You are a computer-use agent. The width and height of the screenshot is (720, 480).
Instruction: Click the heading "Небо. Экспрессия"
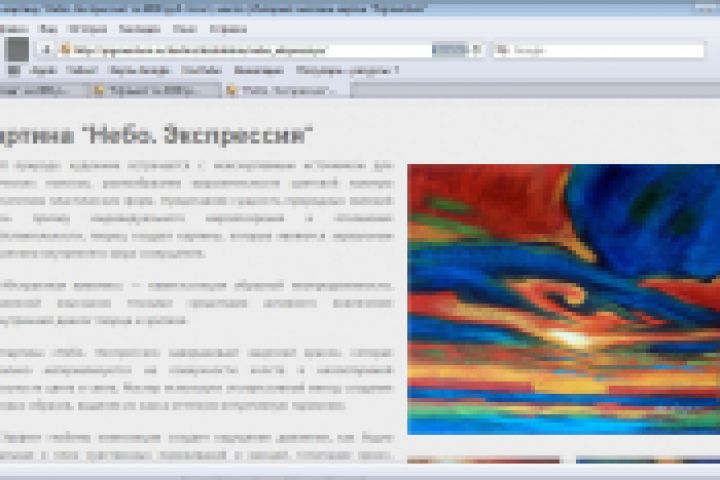pos(199,136)
